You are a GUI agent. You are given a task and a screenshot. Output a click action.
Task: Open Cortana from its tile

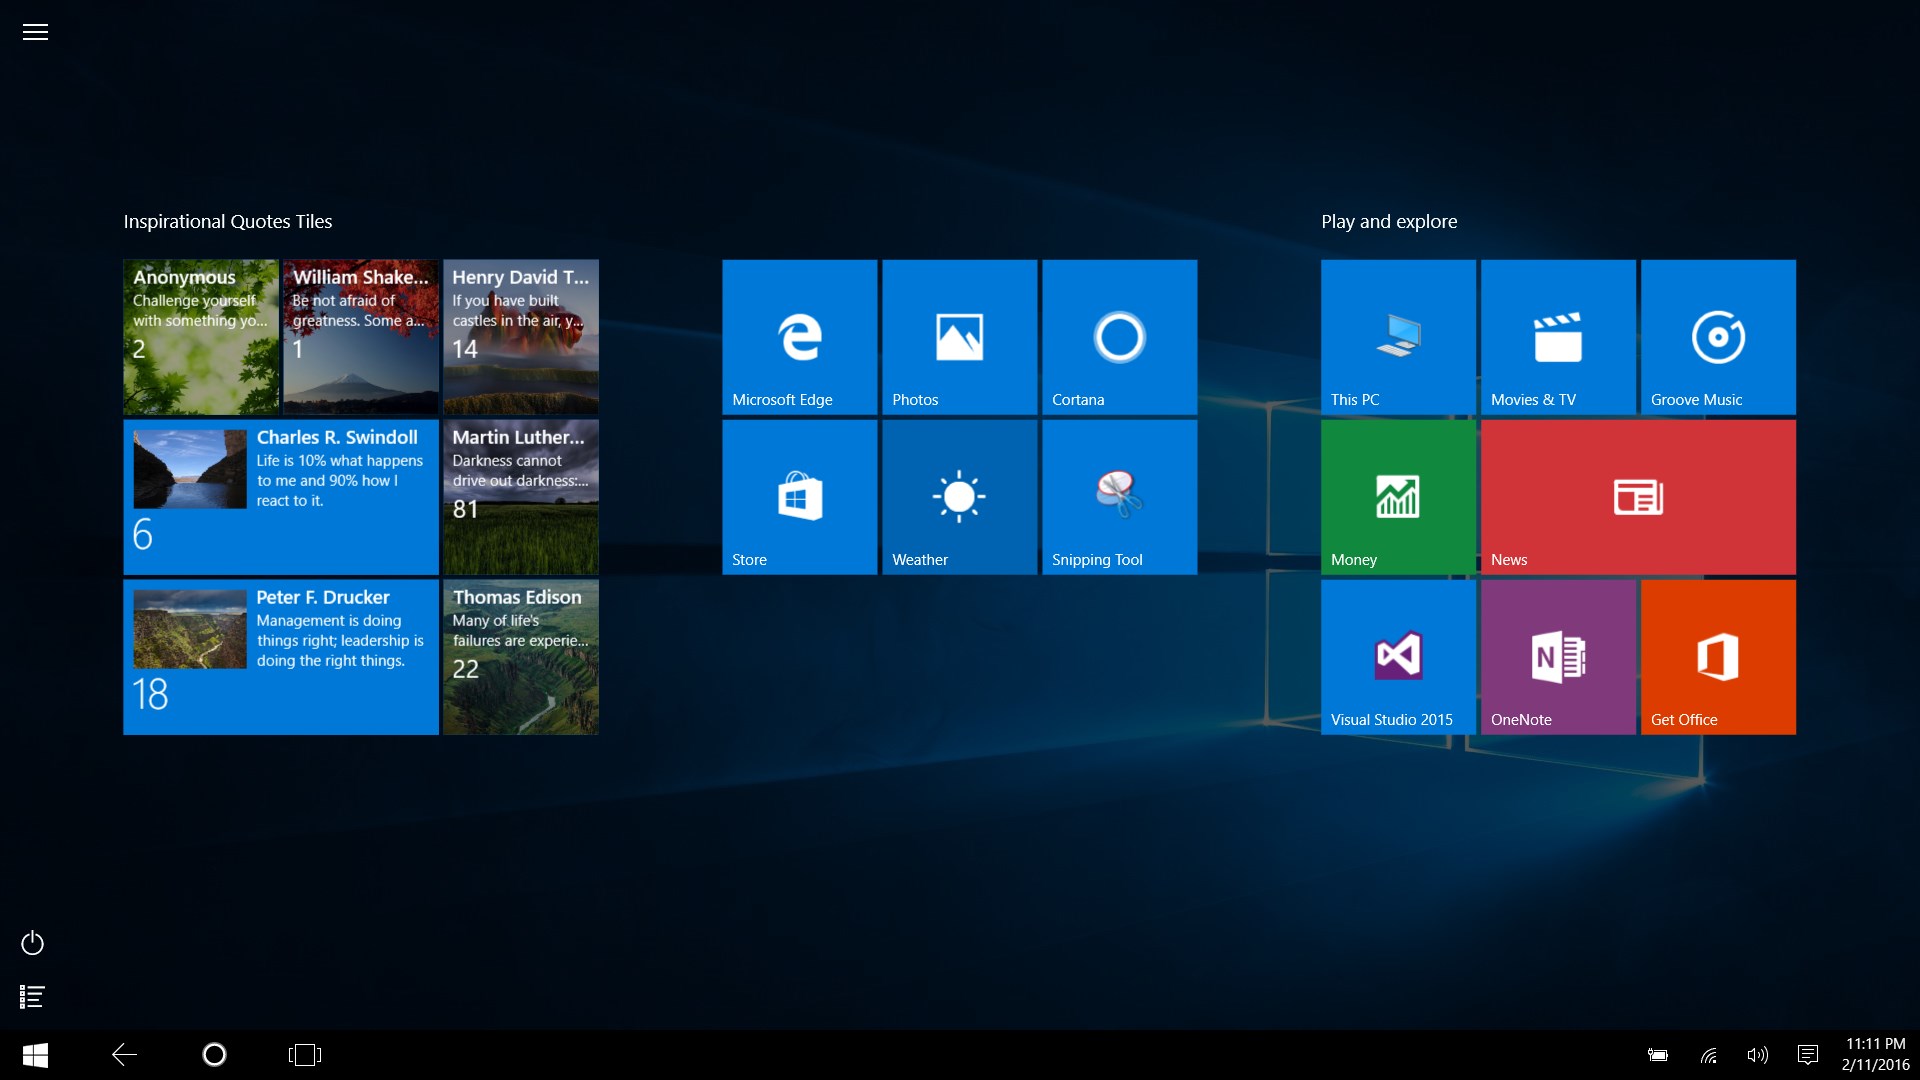pyautogui.click(x=1119, y=337)
